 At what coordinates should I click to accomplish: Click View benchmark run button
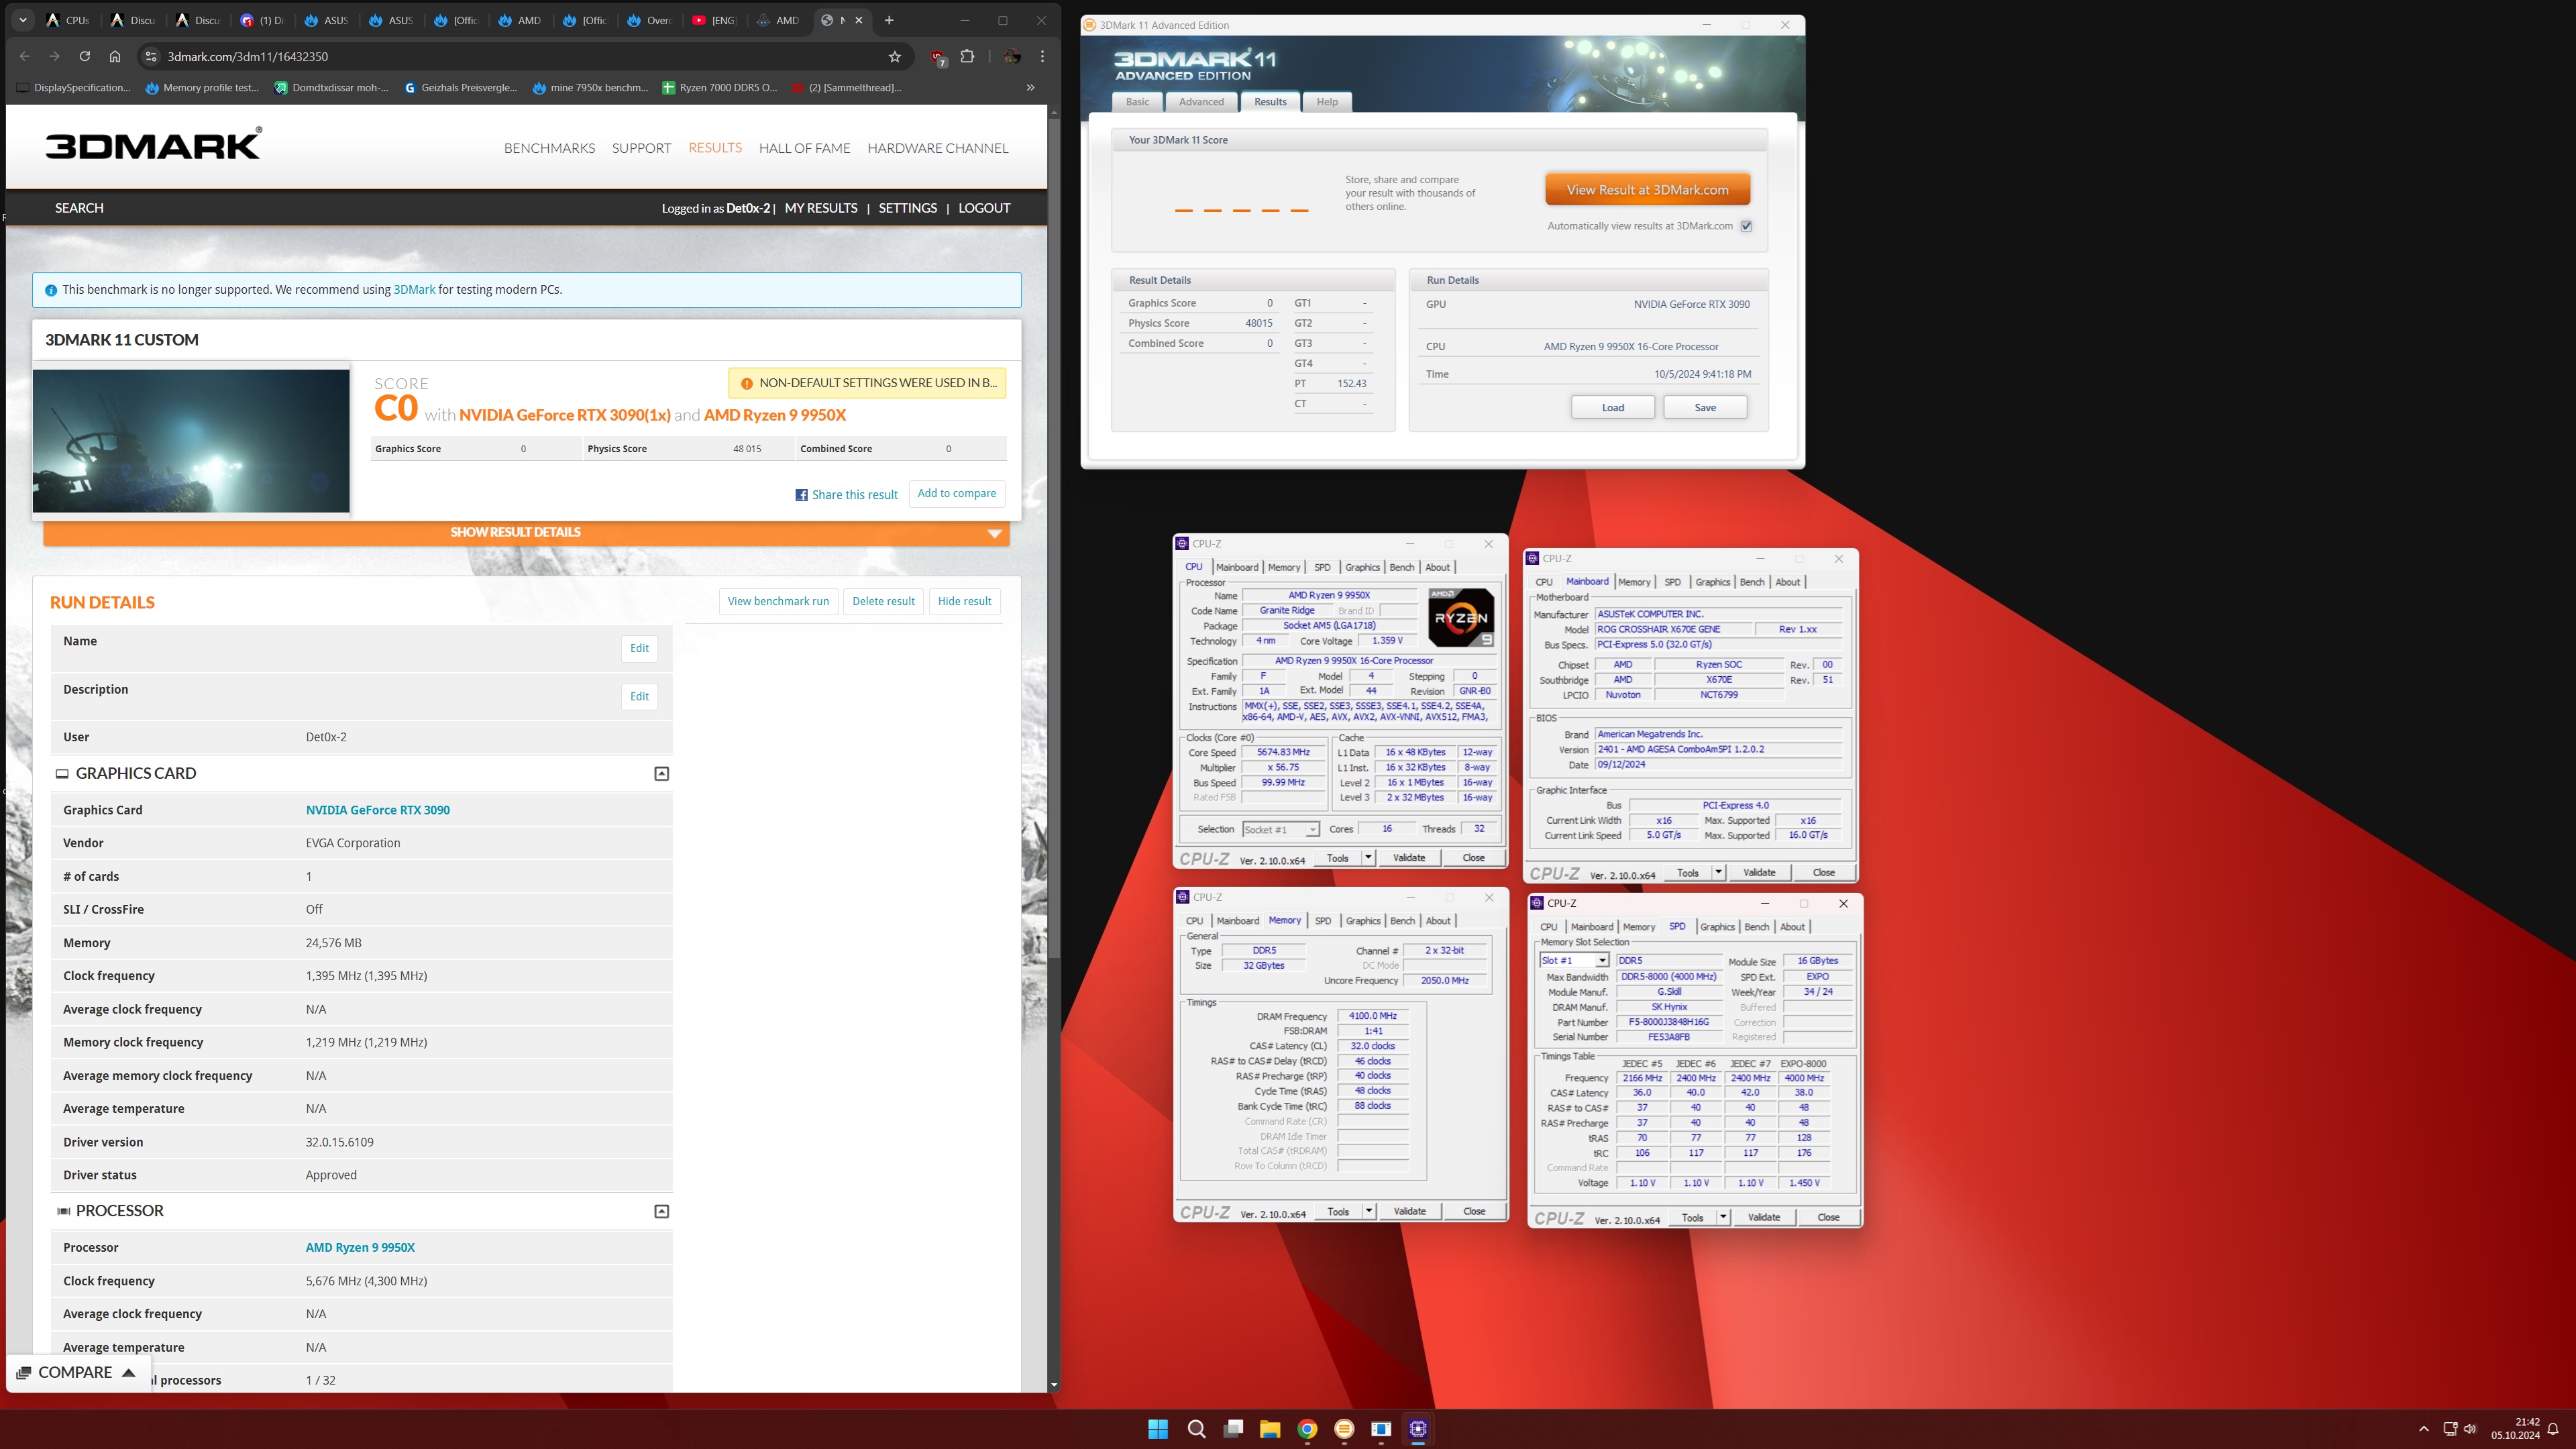(x=778, y=601)
